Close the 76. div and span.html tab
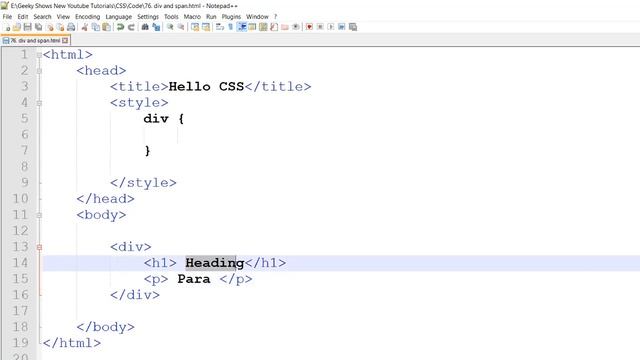The width and height of the screenshot is (640, 360). click(x=65, y=40)
